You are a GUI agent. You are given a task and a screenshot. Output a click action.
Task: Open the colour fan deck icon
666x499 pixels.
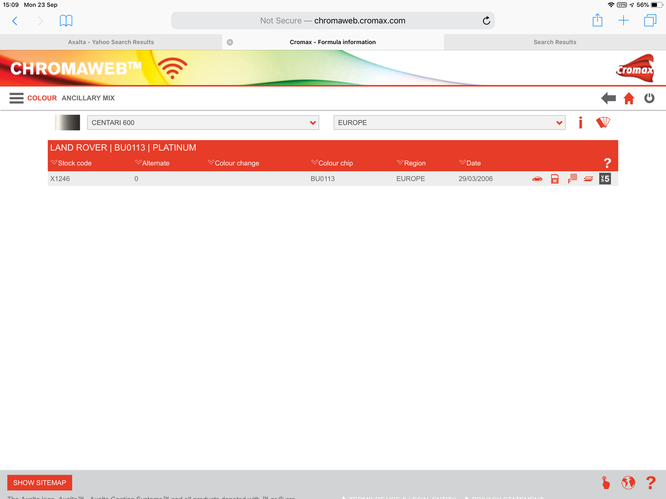(603, 123)
